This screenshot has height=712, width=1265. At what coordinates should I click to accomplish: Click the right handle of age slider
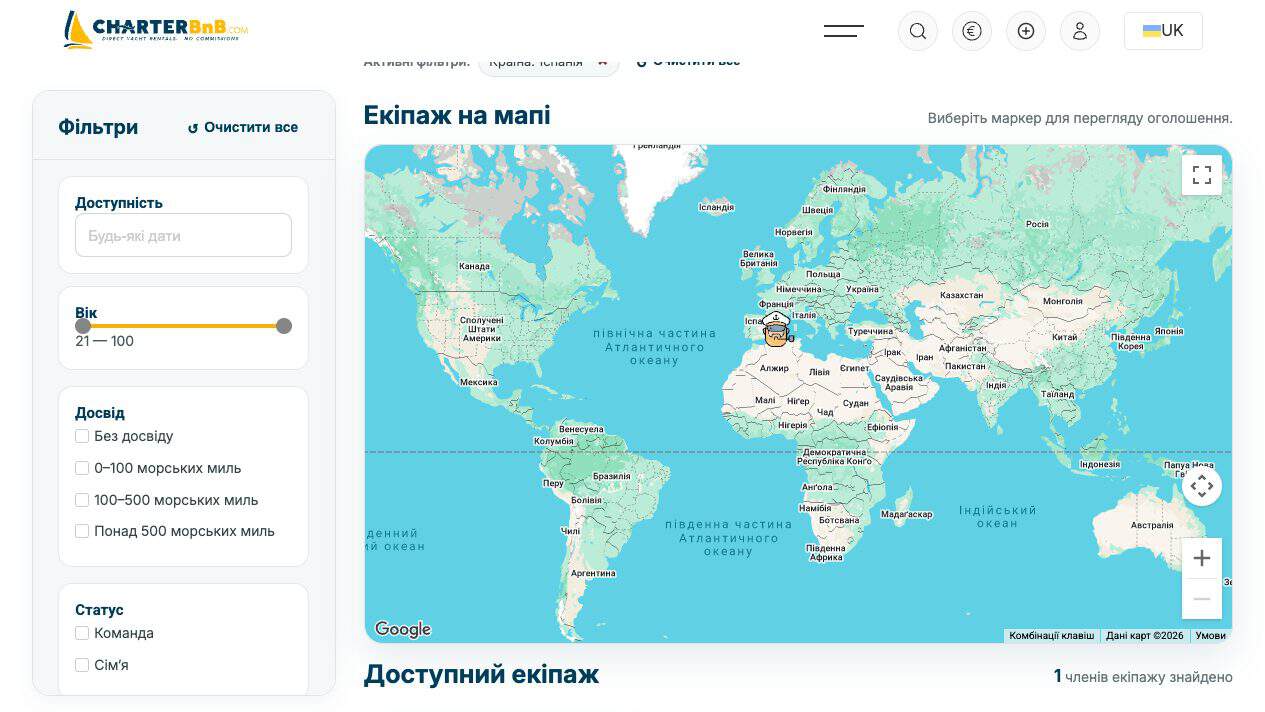284,326
